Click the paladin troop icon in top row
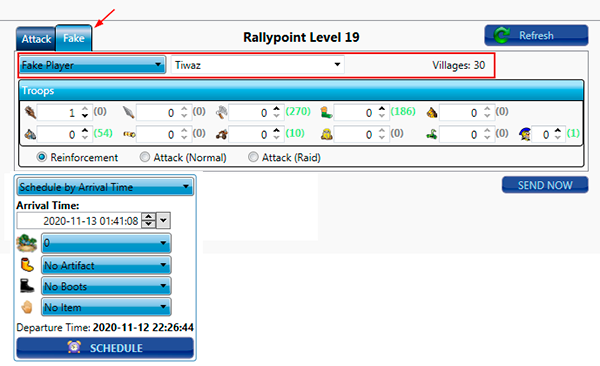The width and height of the screenshot is (600, 366). coord(432,113)
